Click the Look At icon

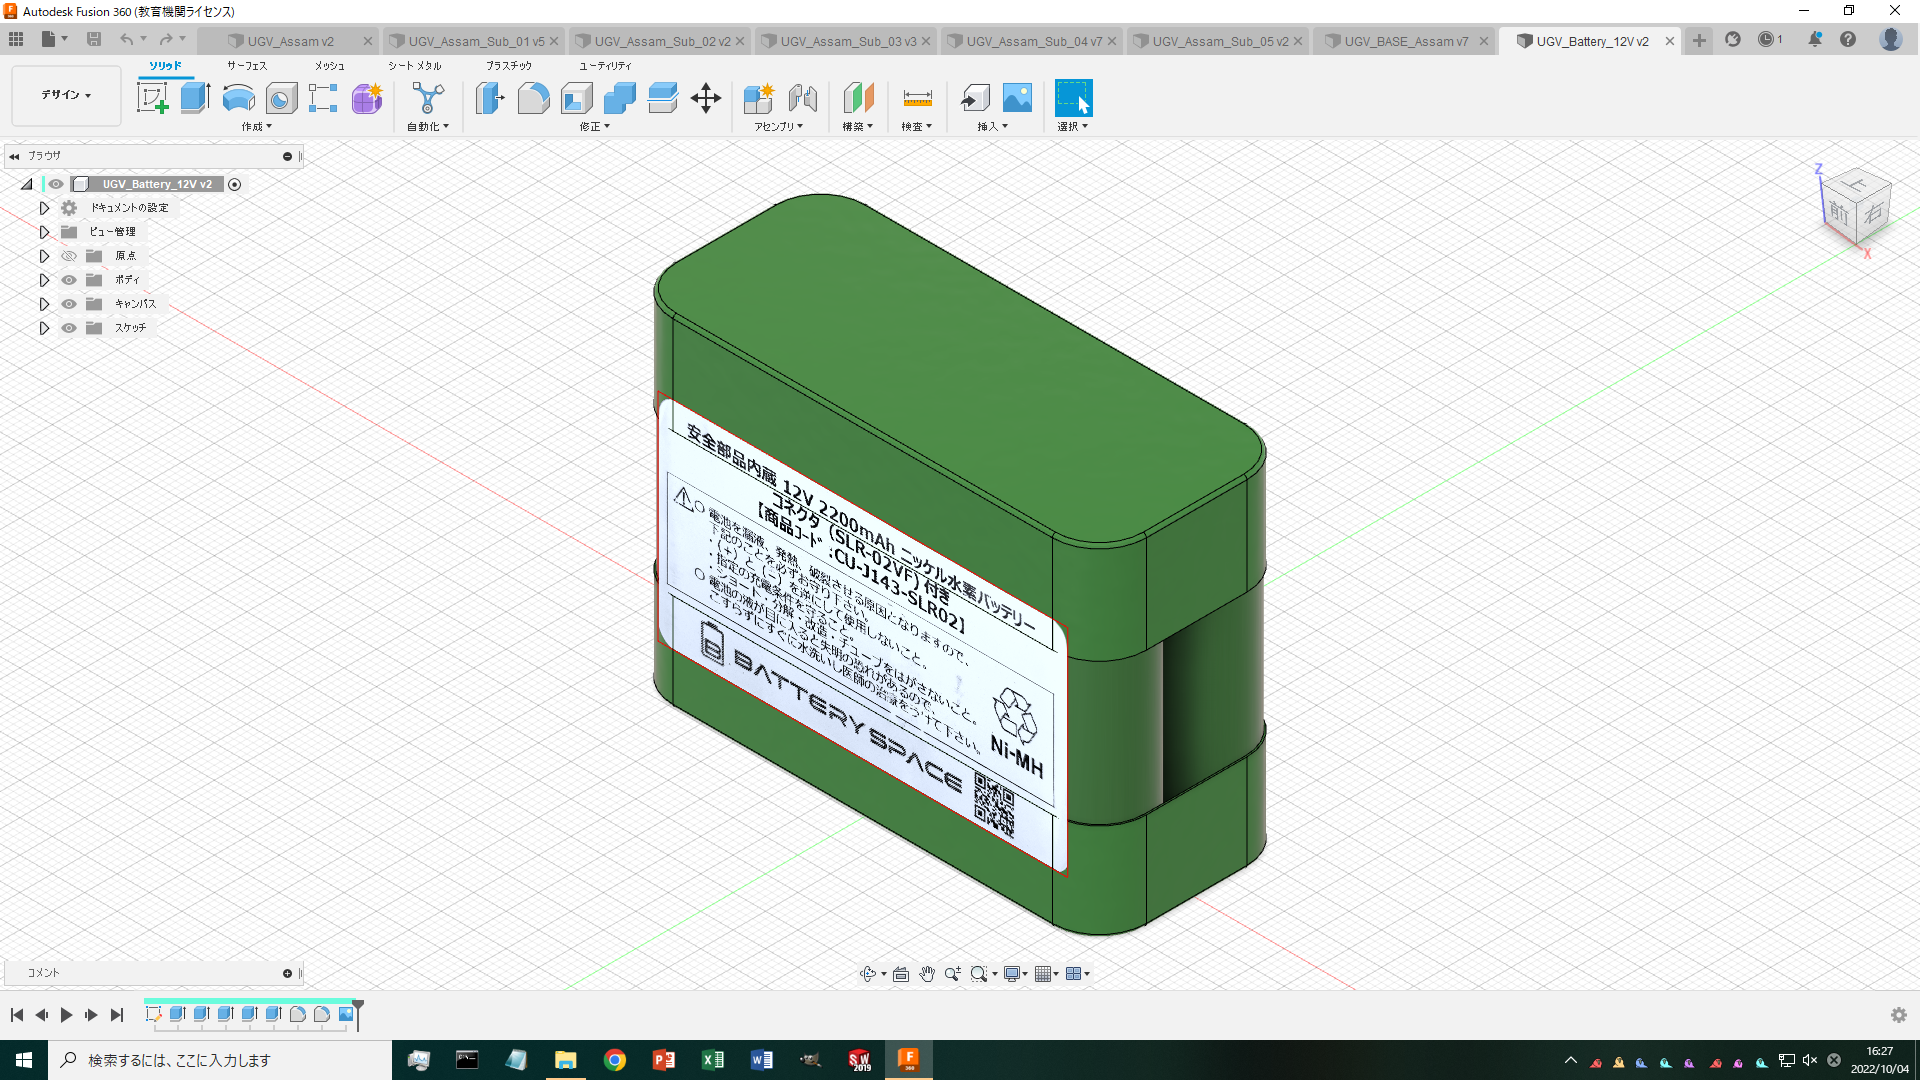(901, 974)
